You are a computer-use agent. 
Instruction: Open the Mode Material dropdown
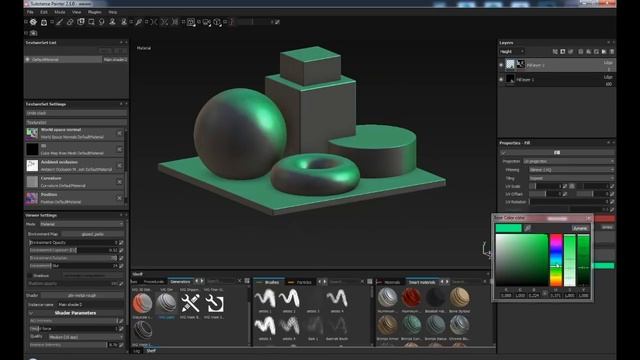point(82,224)
